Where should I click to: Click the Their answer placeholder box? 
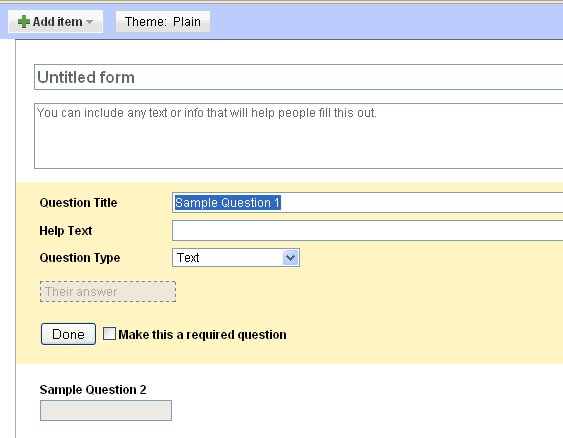[108, 292]
